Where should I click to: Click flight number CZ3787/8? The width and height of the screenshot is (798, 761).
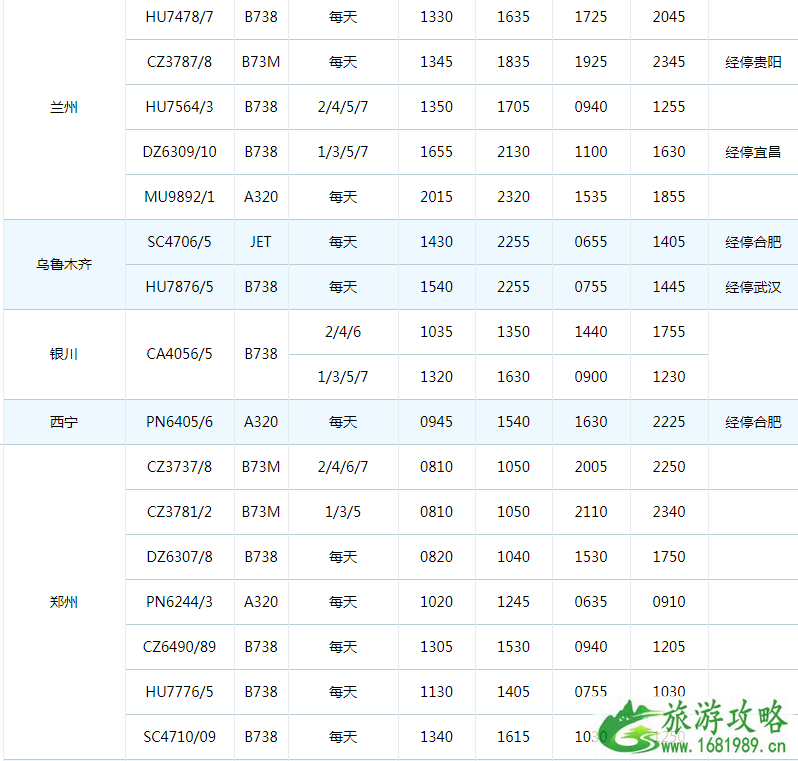179,62
